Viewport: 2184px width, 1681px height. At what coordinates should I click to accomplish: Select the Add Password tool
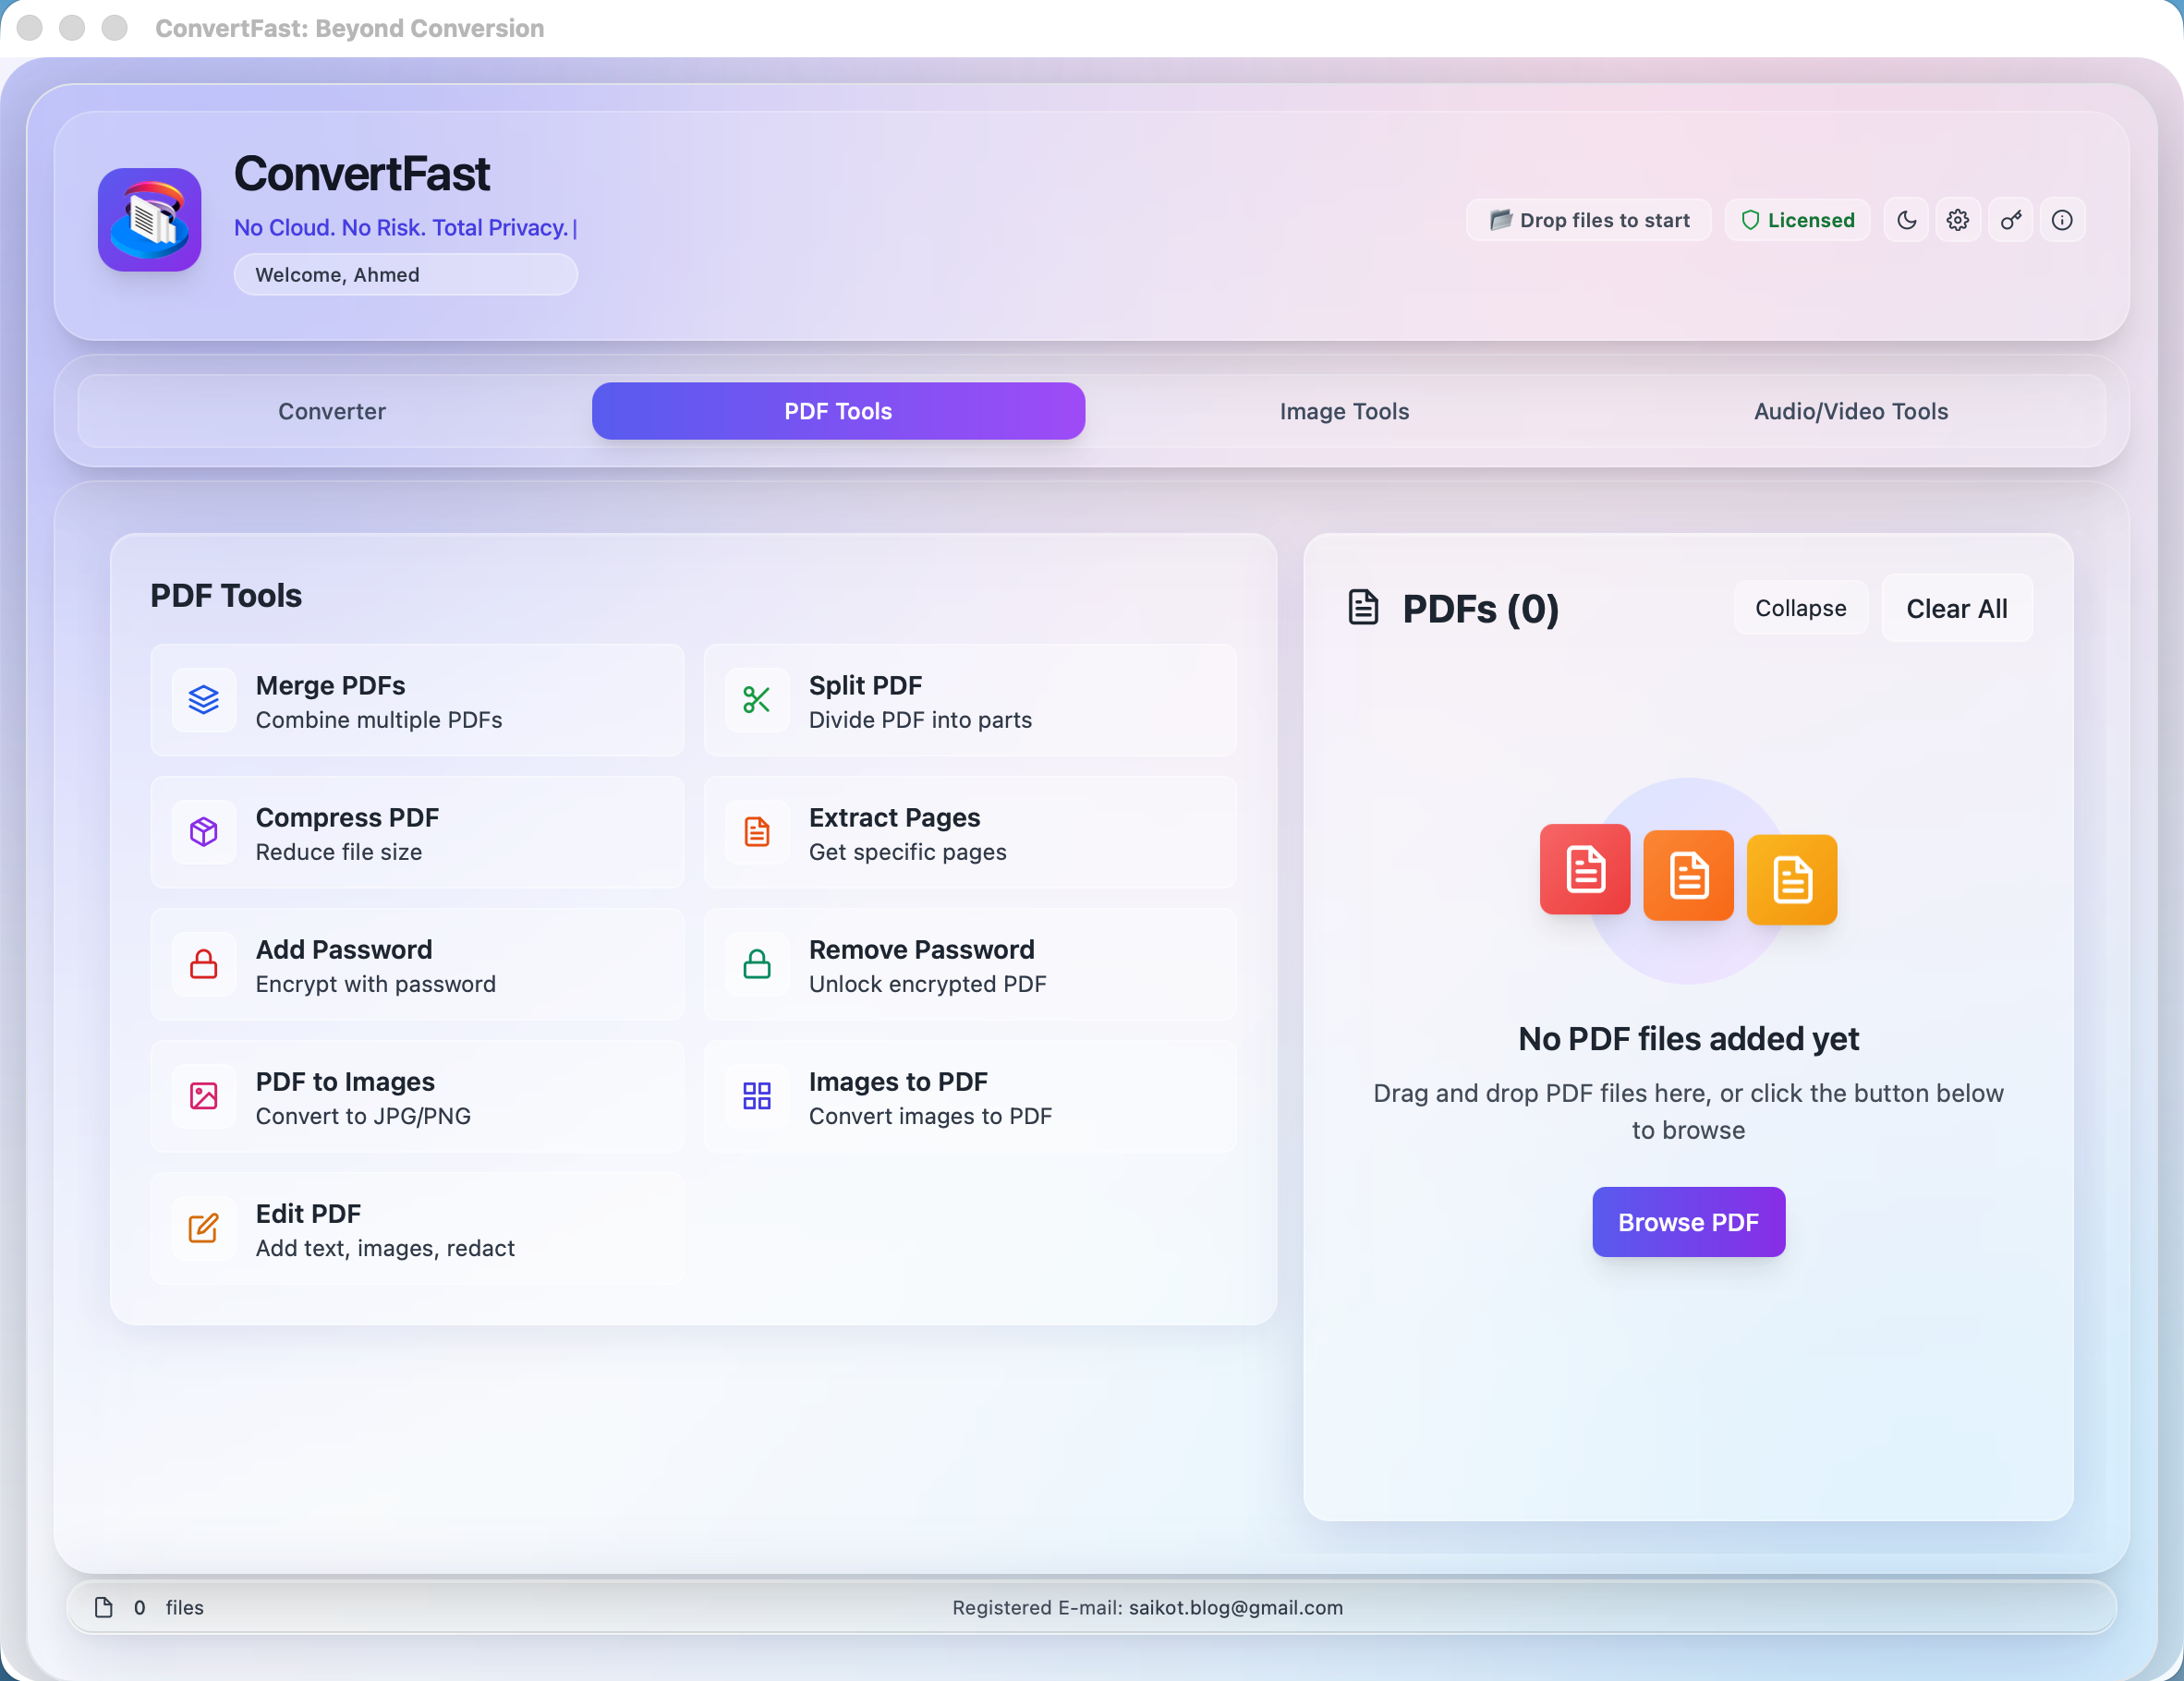point(417,964)
